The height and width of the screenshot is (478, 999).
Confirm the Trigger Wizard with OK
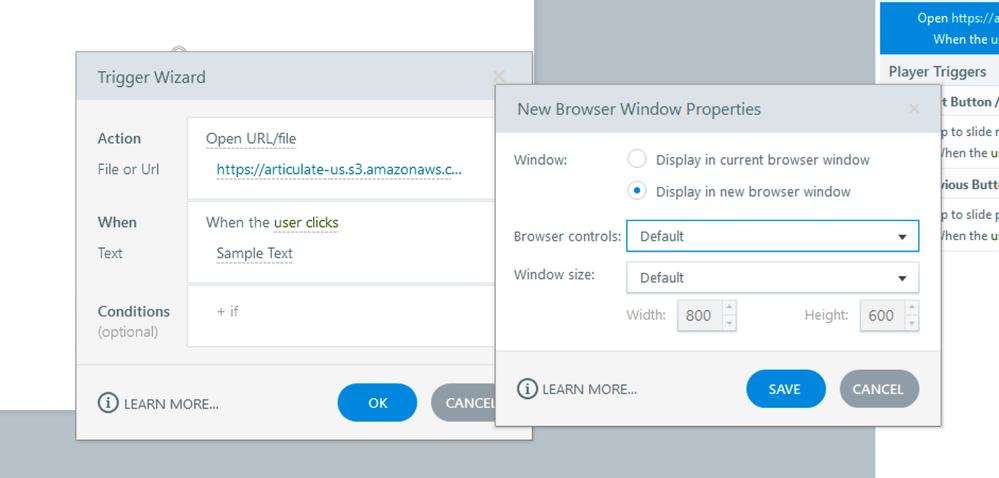click(377, 403)
